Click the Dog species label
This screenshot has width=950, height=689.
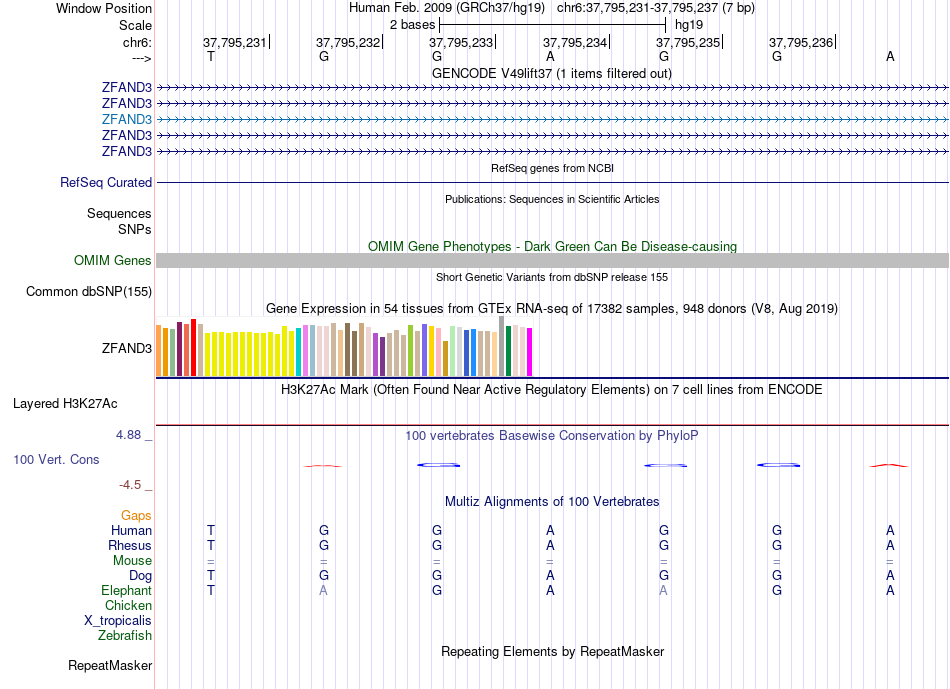tap(141, 576)
